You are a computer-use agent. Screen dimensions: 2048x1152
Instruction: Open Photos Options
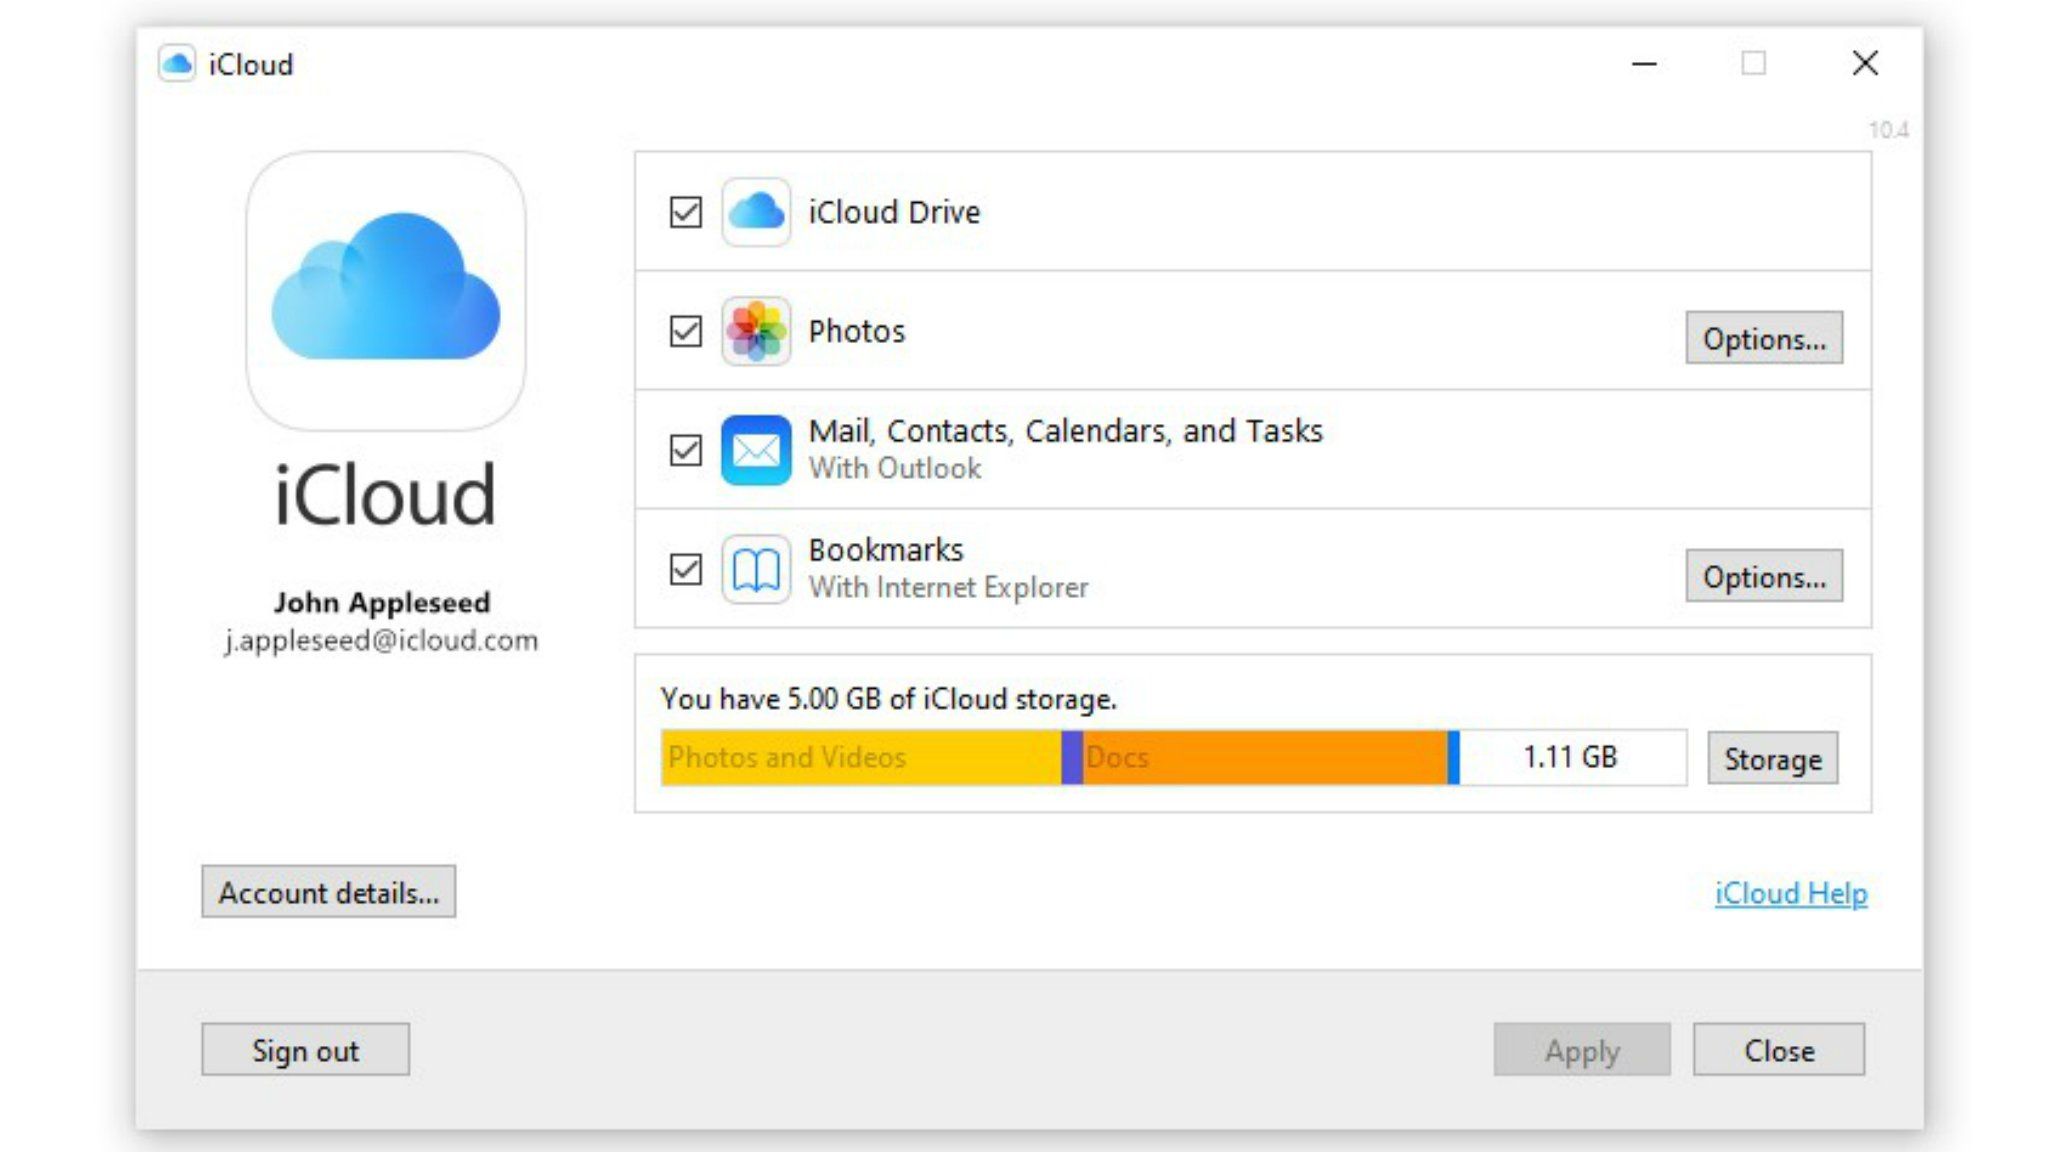tap(1764, 338)
